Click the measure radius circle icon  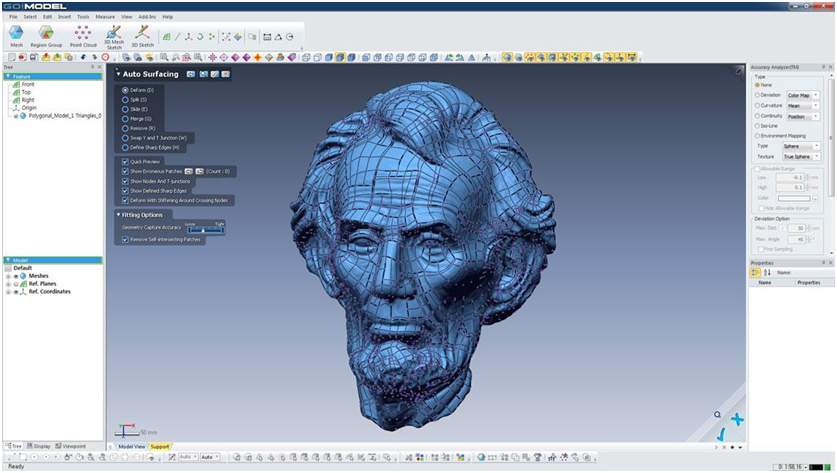(290, 37)
